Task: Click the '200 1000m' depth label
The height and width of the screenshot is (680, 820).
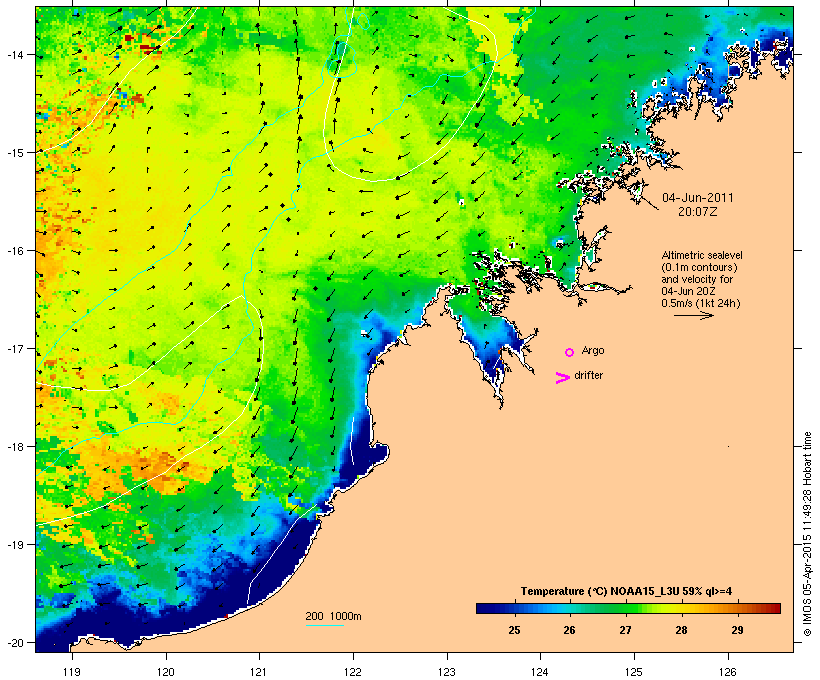Action: pyautogui.click(x=333, y=616)
